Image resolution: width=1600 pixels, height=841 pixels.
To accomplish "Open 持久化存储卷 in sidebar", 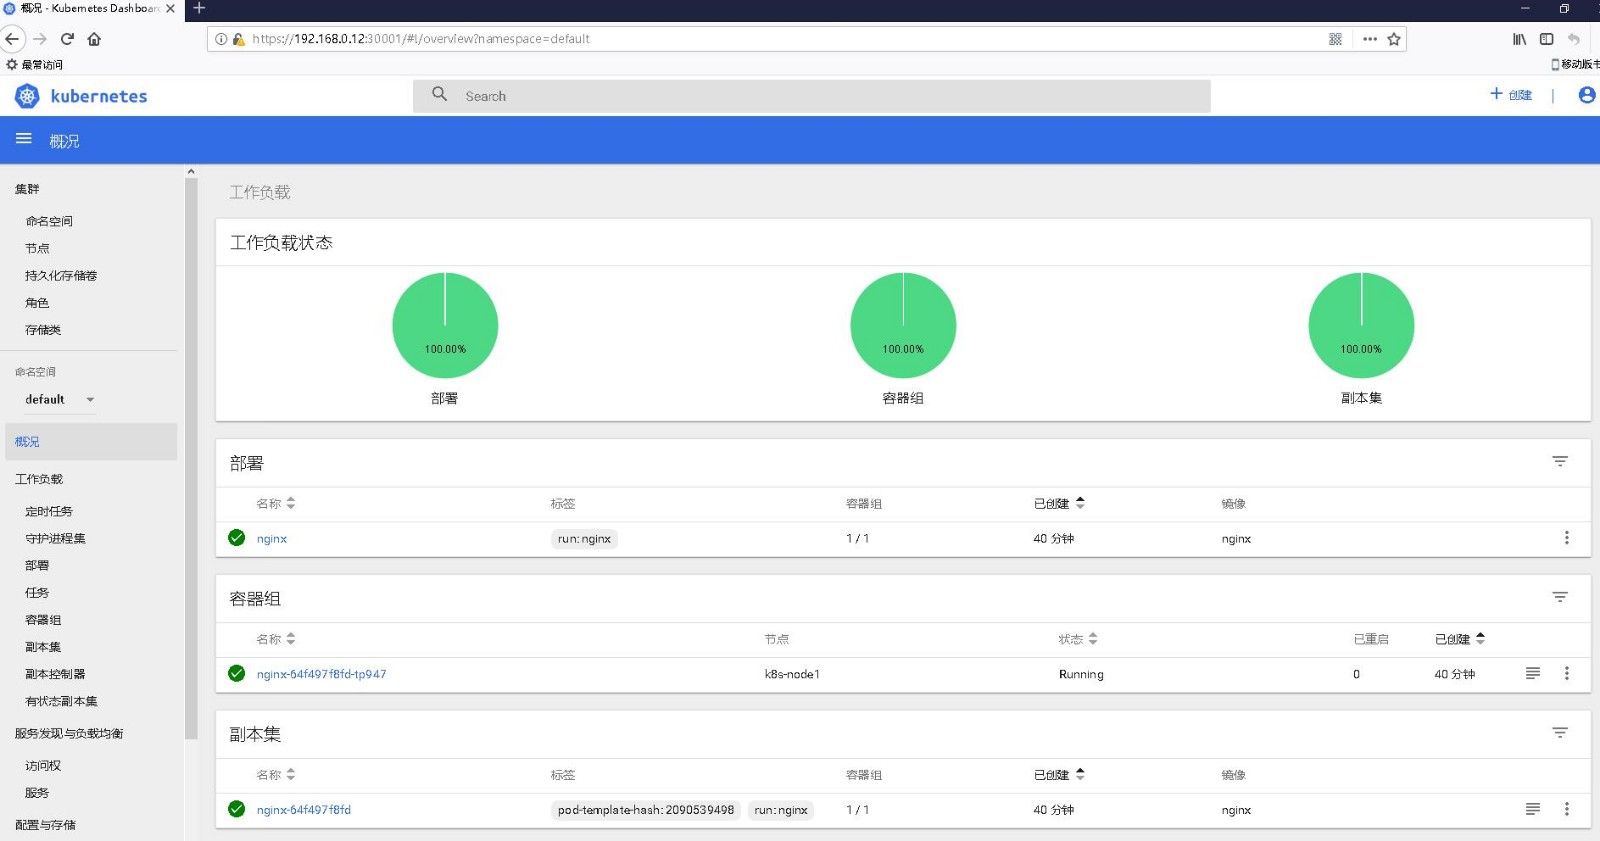I will (x=61, y=275).
